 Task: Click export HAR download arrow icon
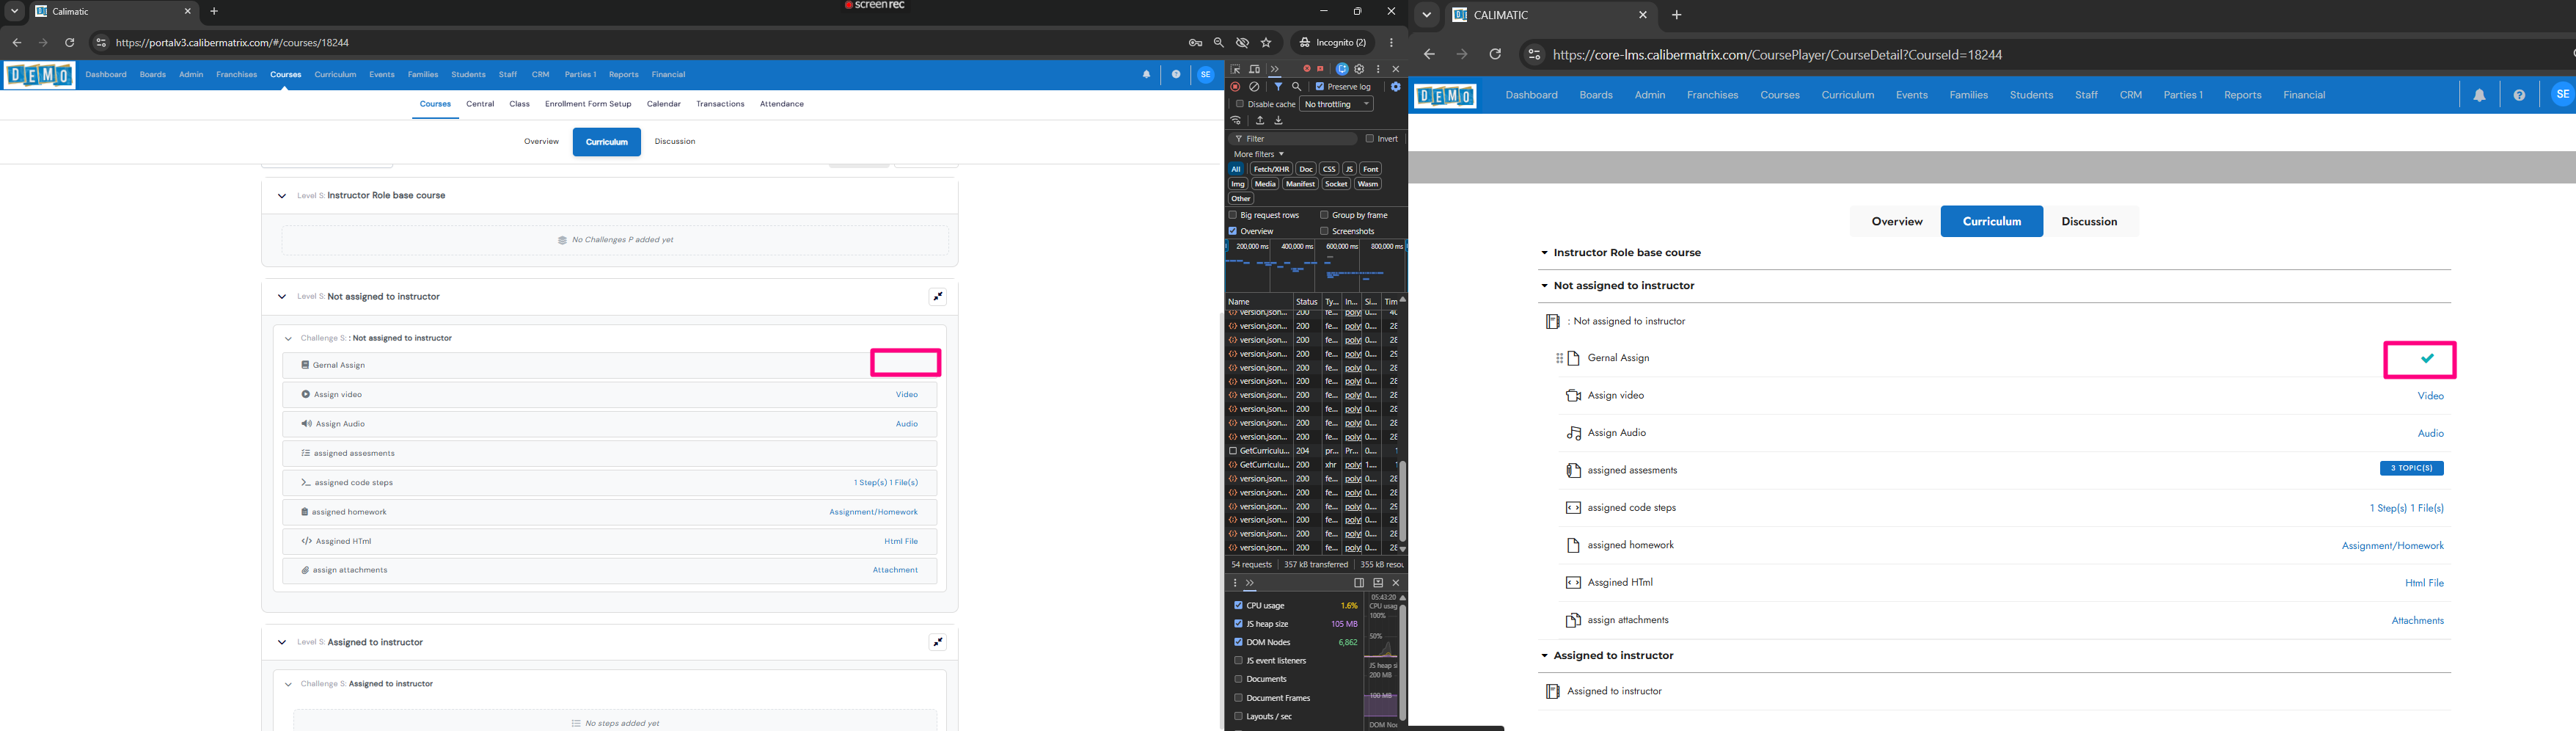(x=1278, y=120)
